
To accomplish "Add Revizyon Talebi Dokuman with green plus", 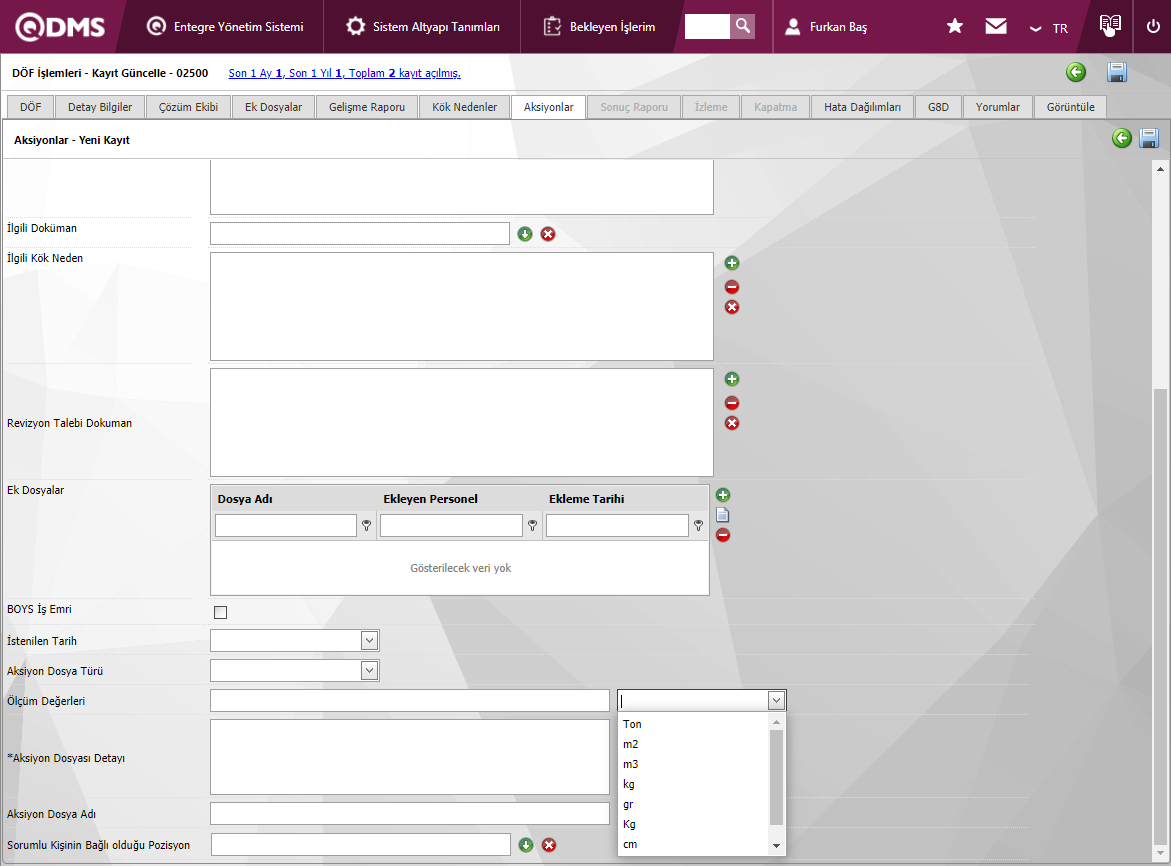I will point(732,379).
